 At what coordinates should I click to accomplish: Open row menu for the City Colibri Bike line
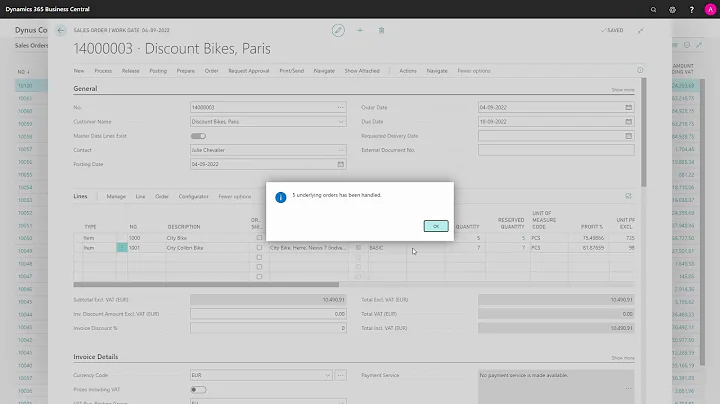pos(122,248)
